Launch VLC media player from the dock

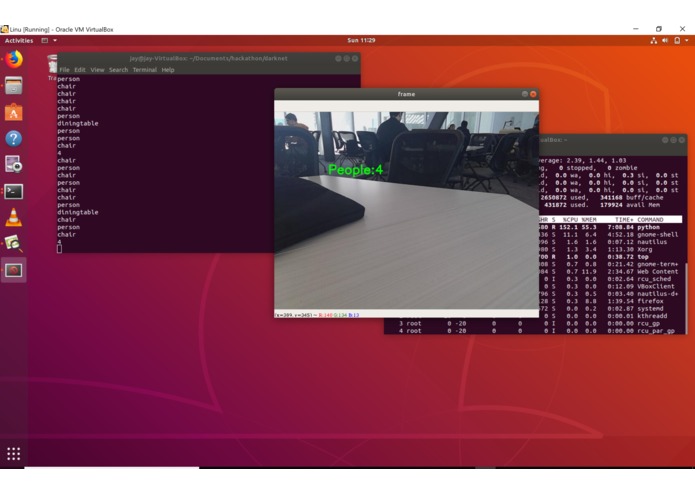point(14,218)
